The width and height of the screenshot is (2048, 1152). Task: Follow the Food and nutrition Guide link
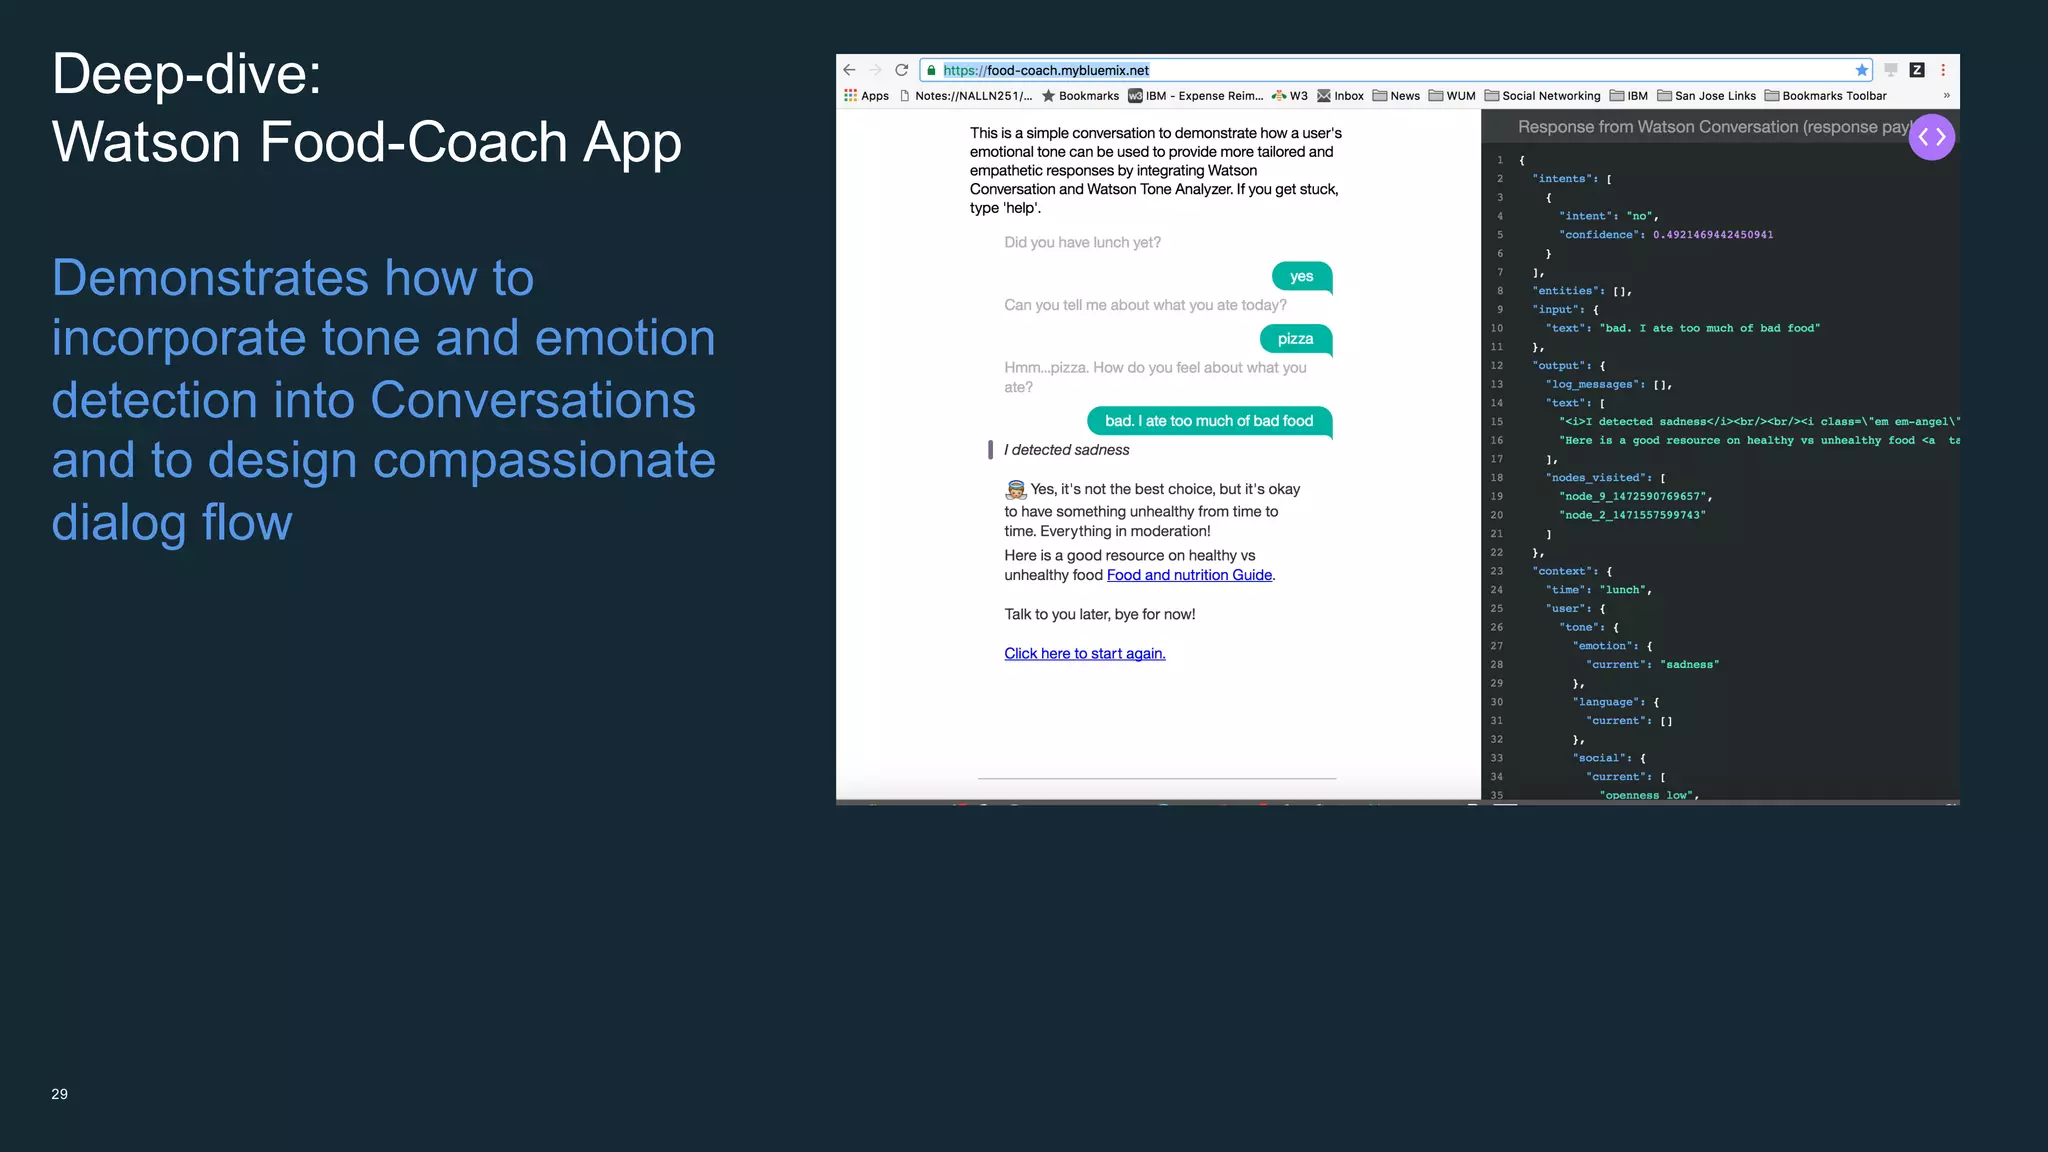[x=1189, y=575]
